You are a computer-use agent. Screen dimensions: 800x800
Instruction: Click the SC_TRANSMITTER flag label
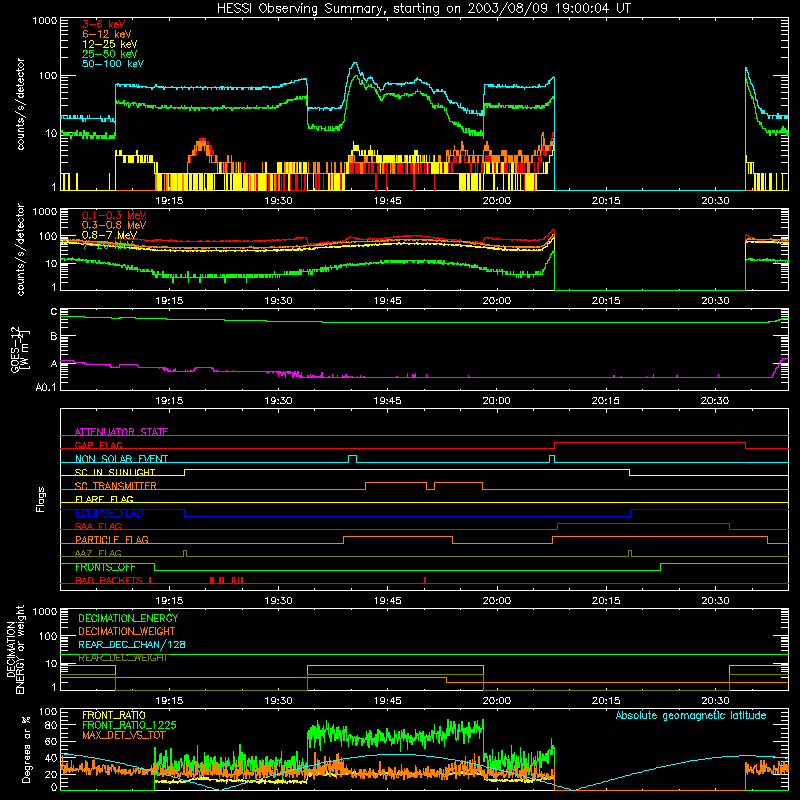[116, 485]
